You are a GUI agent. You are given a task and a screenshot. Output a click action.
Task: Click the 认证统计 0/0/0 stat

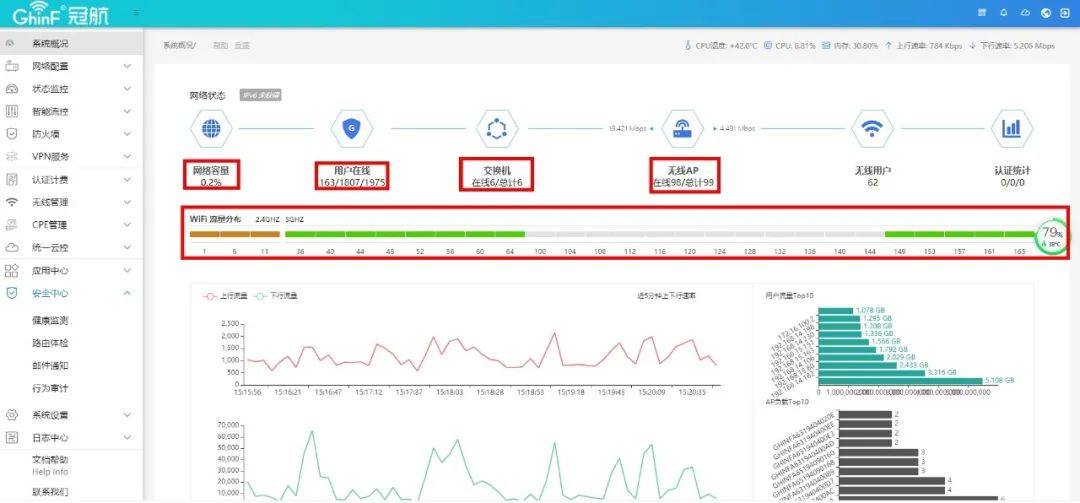pos(1012,176)
